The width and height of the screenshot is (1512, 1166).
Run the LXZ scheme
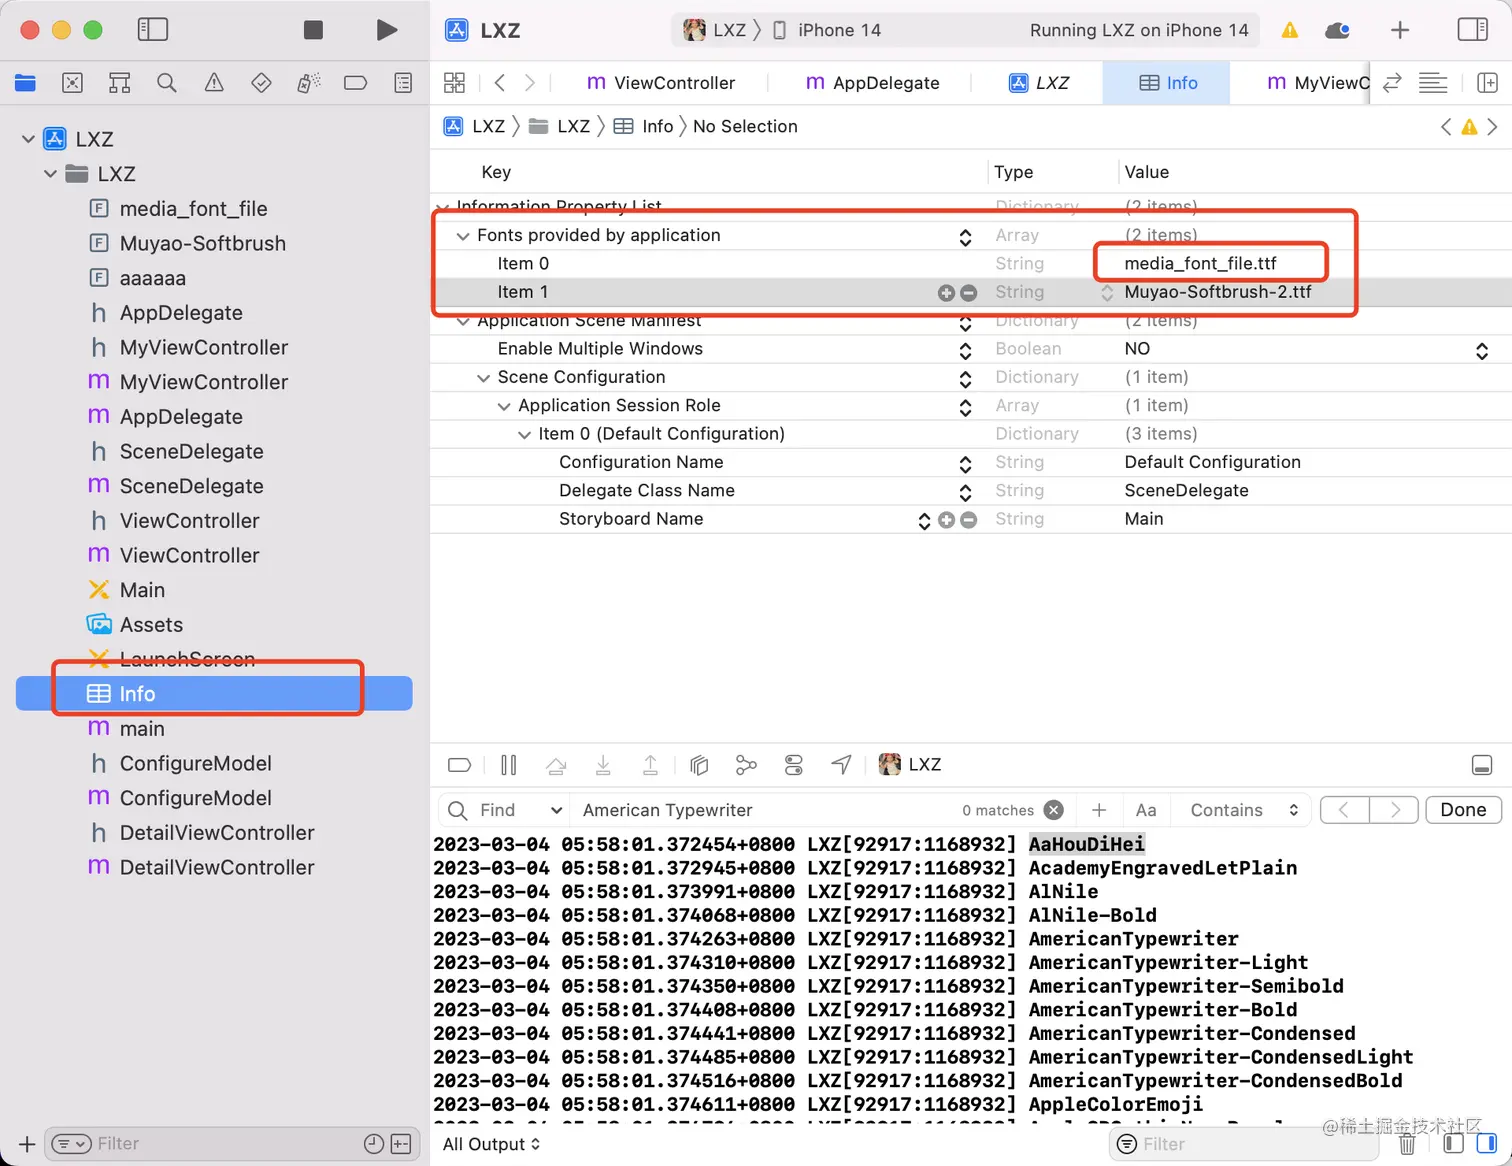click(x=386, y=30)
